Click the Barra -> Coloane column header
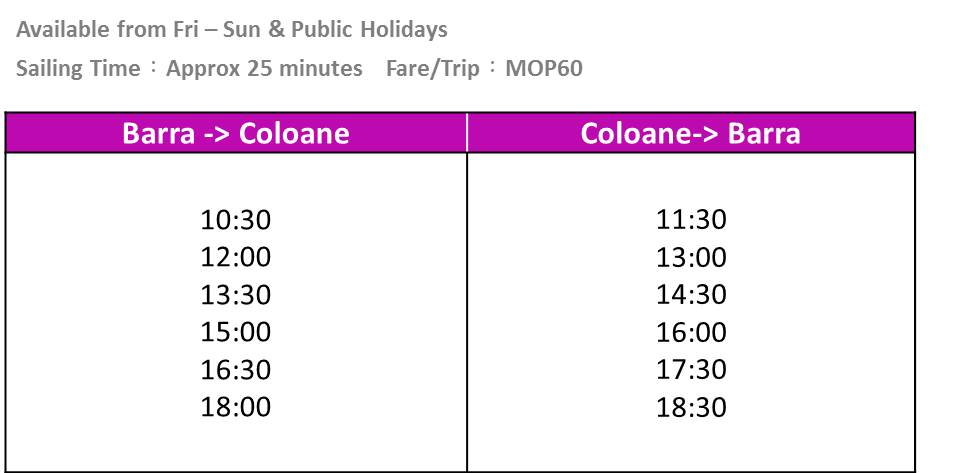 pyautogui.click(x=236, y=133)
